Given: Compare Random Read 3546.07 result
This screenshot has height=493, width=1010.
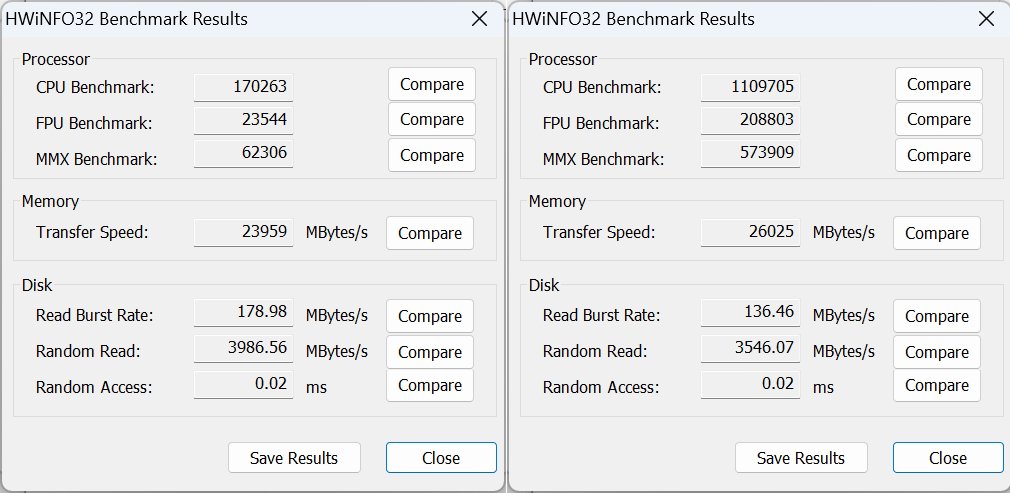Looking at the screenshot, I should tap(937, 352).
